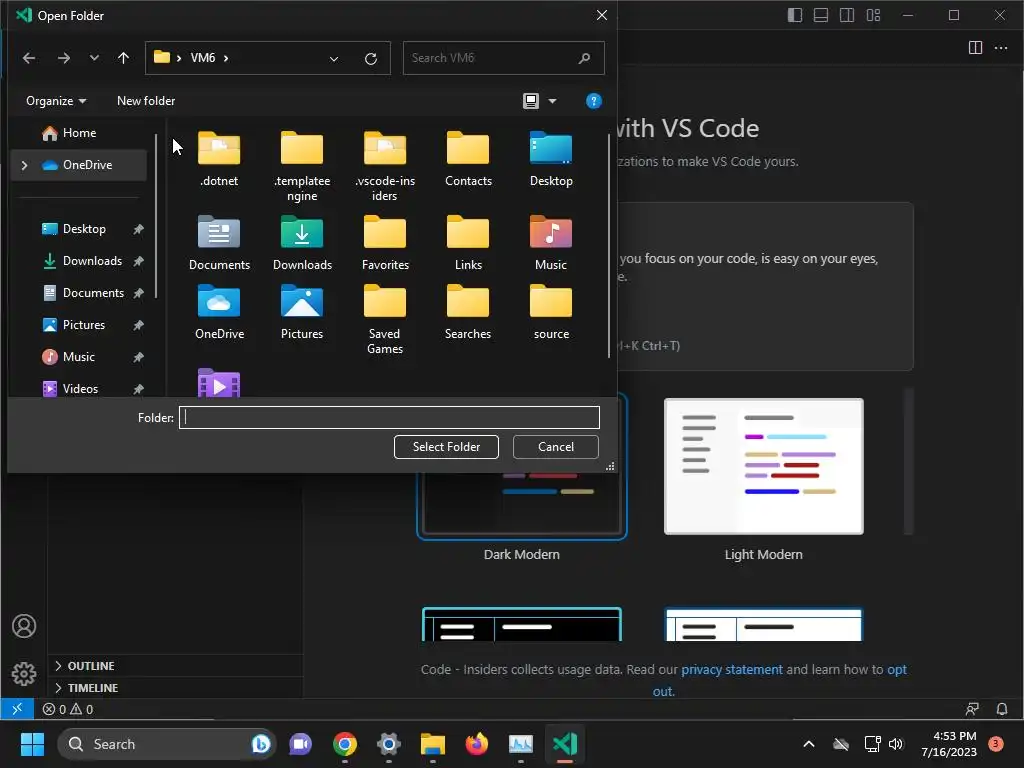Select the Pictures folder in file grid
The image size is (1024, 768).
tap(302, 312)
